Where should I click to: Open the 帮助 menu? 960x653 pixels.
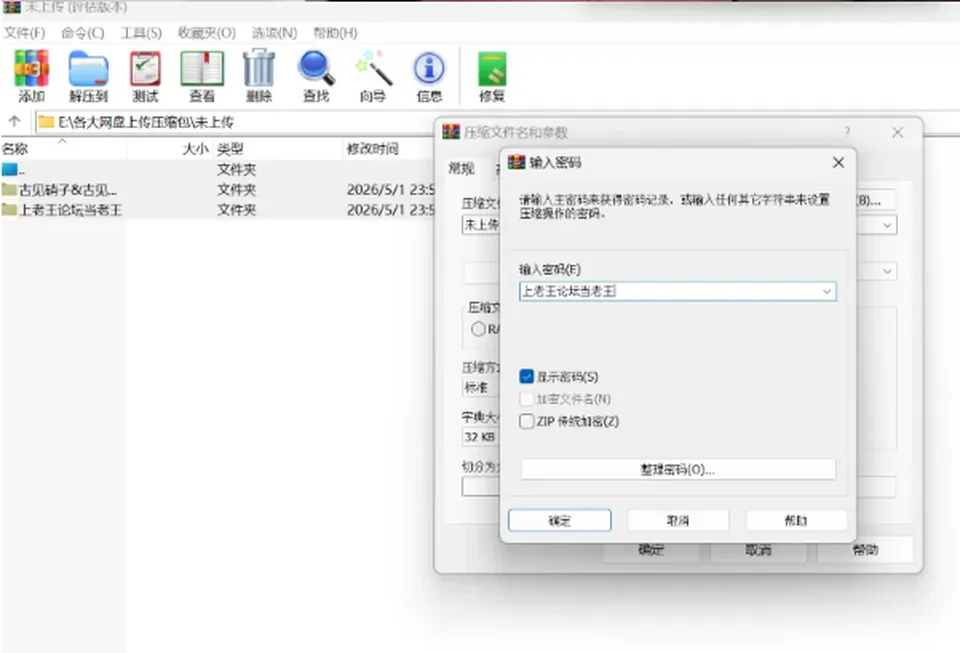coord(335,33)
